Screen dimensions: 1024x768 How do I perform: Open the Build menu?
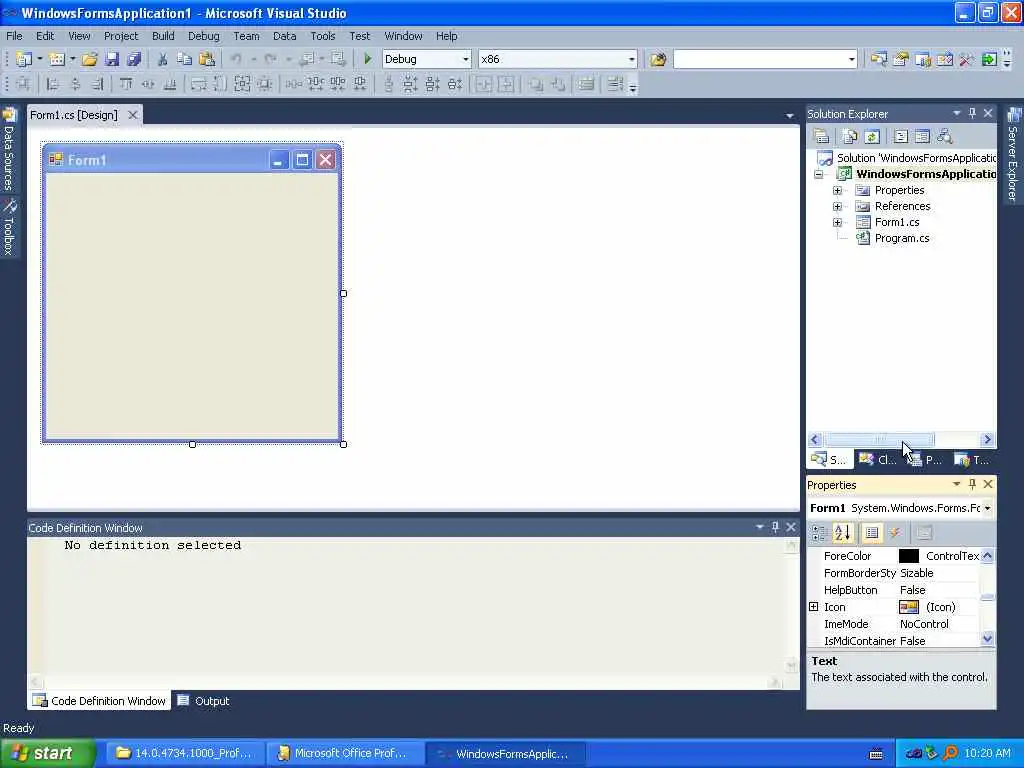click(x=163, y=36)
